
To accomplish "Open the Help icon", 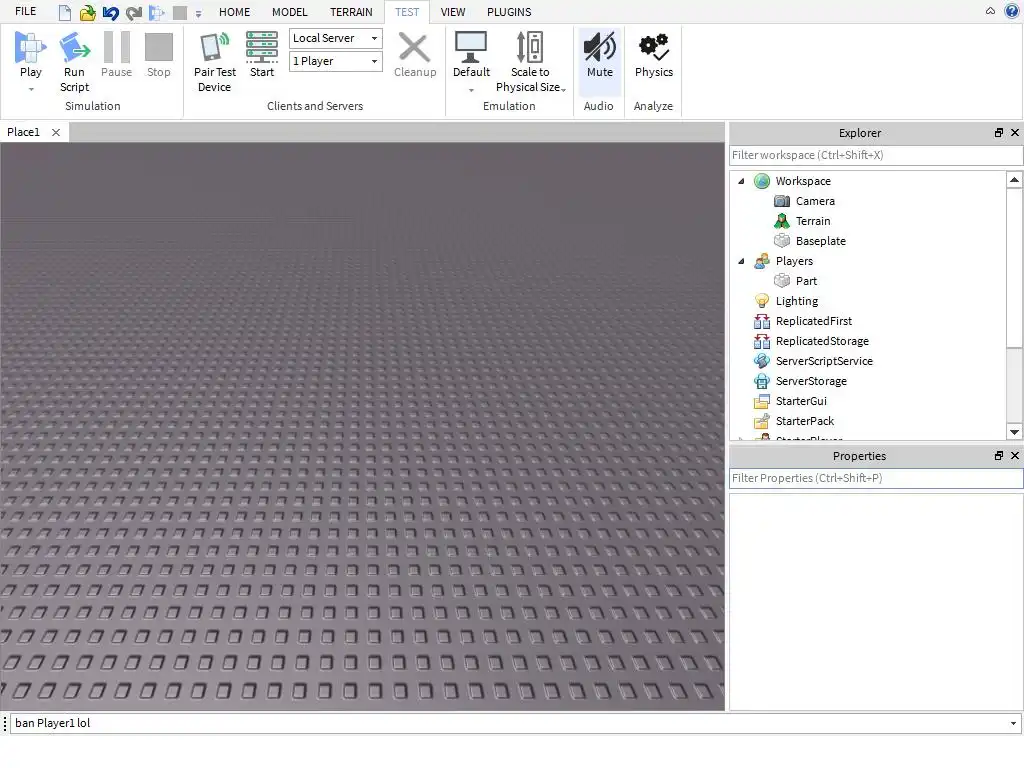I will coord(1012,11).
